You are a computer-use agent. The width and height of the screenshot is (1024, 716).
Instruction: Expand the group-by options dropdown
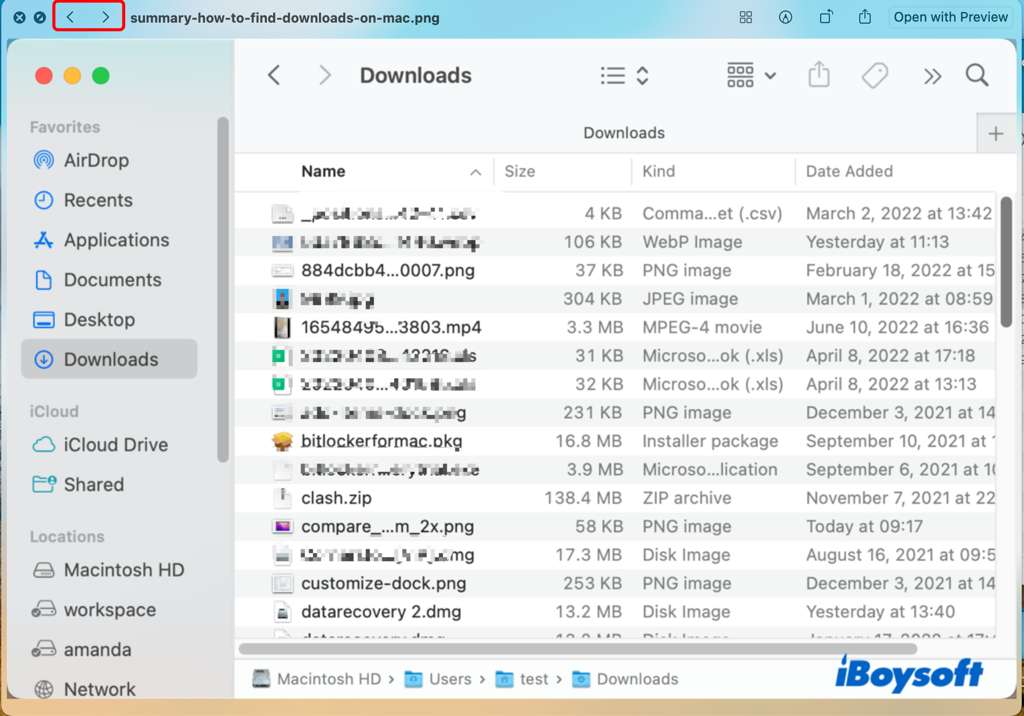click(x=751, y=76)
